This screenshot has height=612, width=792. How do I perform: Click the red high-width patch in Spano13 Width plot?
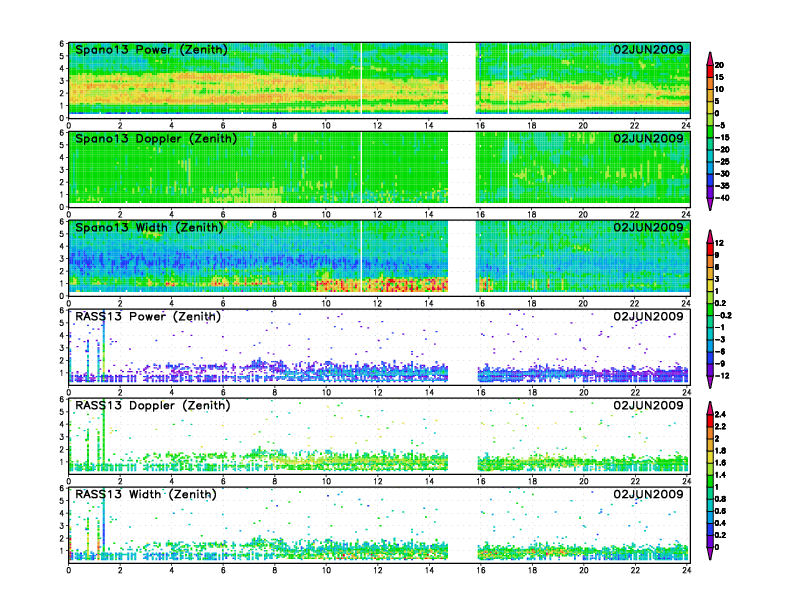tap(382, 285)
